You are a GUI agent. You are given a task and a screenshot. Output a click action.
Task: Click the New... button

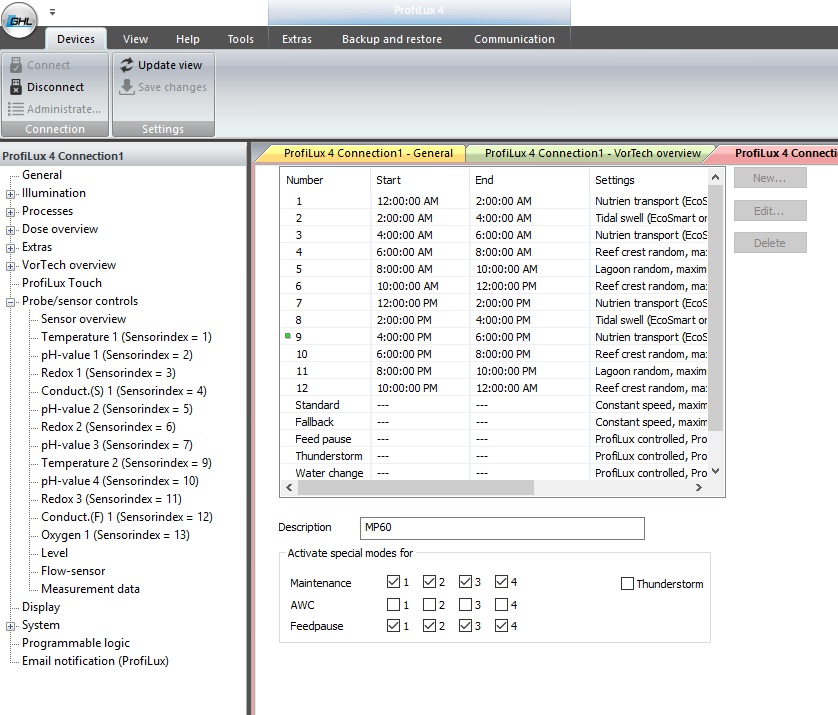[770, 178]
